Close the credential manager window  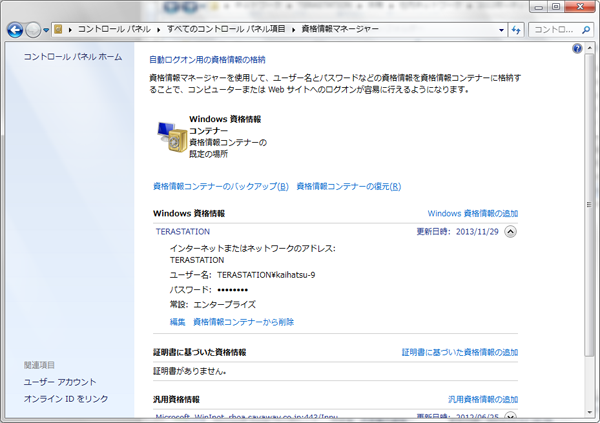(580, 7)
